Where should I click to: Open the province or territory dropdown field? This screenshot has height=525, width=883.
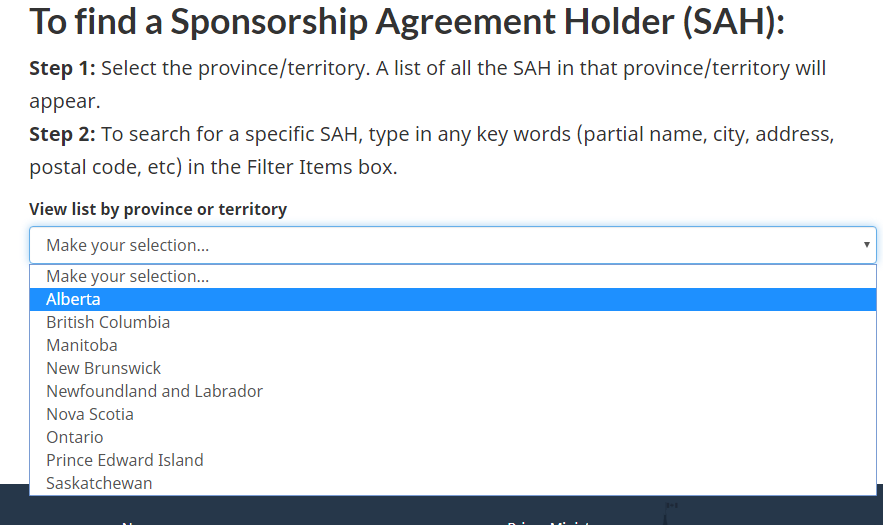(x=440, y=245)
